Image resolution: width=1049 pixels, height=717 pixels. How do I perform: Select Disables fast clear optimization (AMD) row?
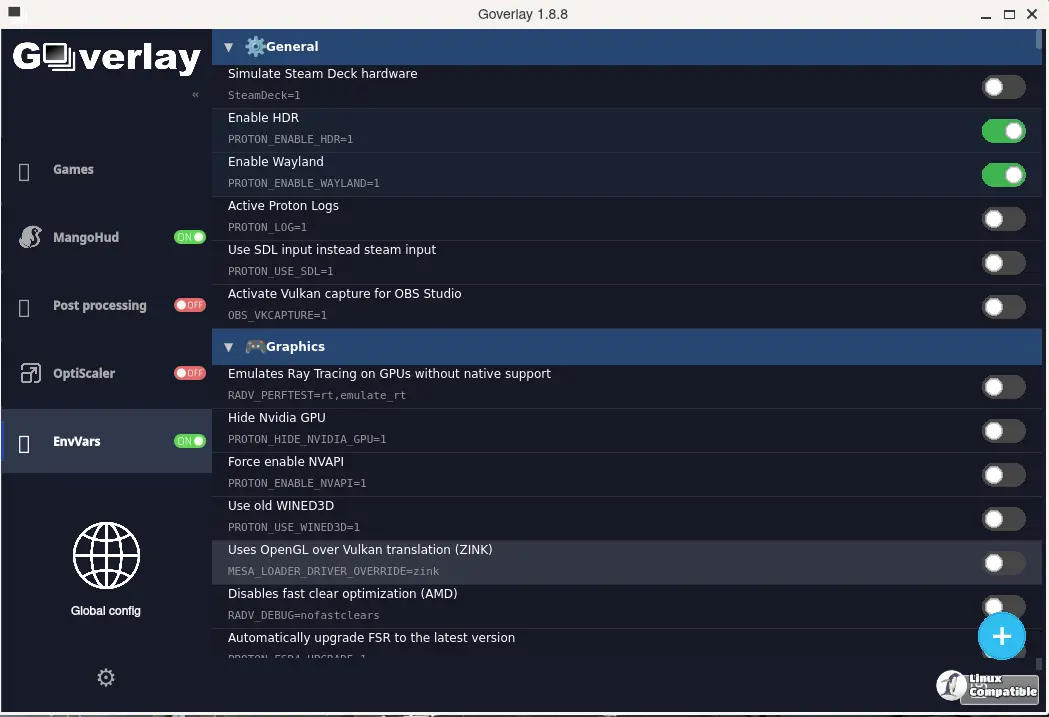tap(627, 606)
